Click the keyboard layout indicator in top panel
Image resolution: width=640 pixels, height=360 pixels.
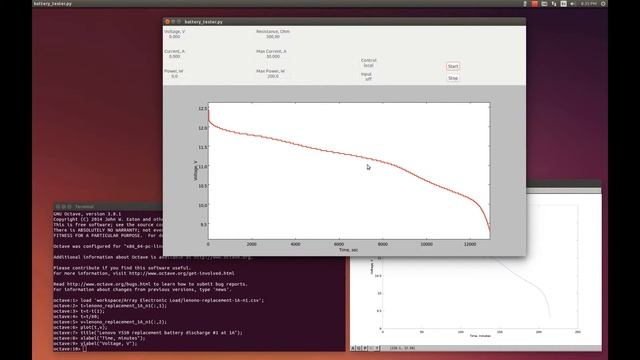(x=563, y=4)
